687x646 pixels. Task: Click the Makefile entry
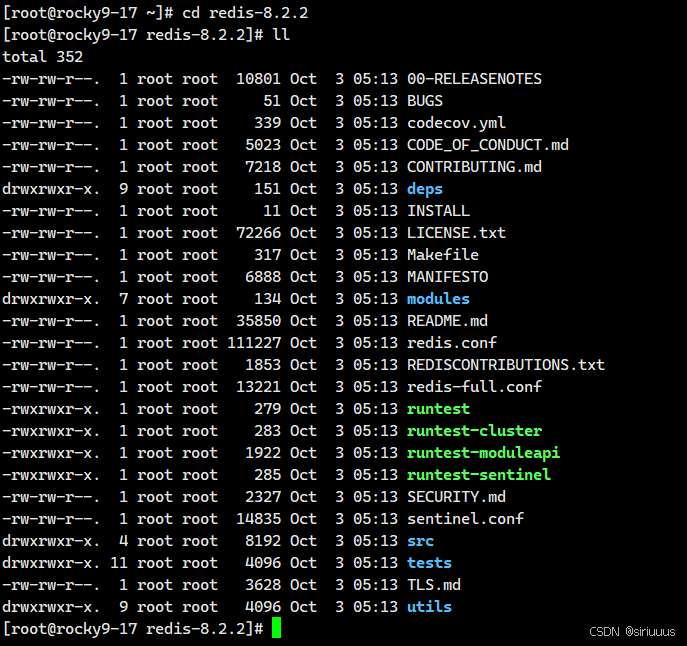[x=443, y=255]
